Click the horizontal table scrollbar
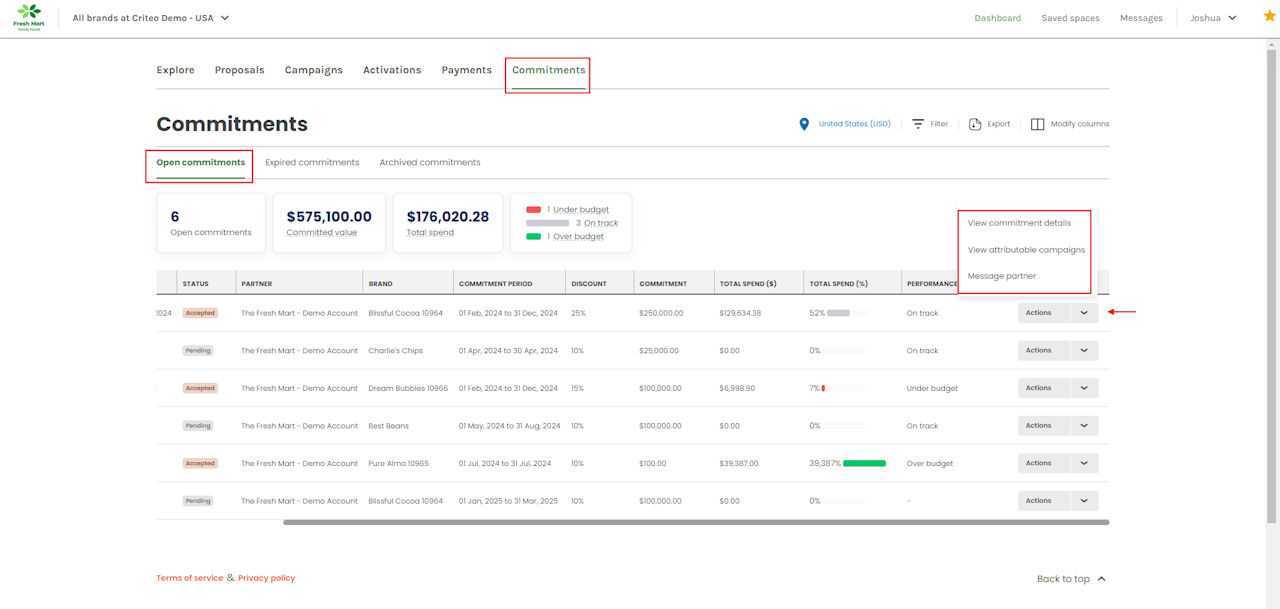The image size is (1280, 609). (695, 522)
